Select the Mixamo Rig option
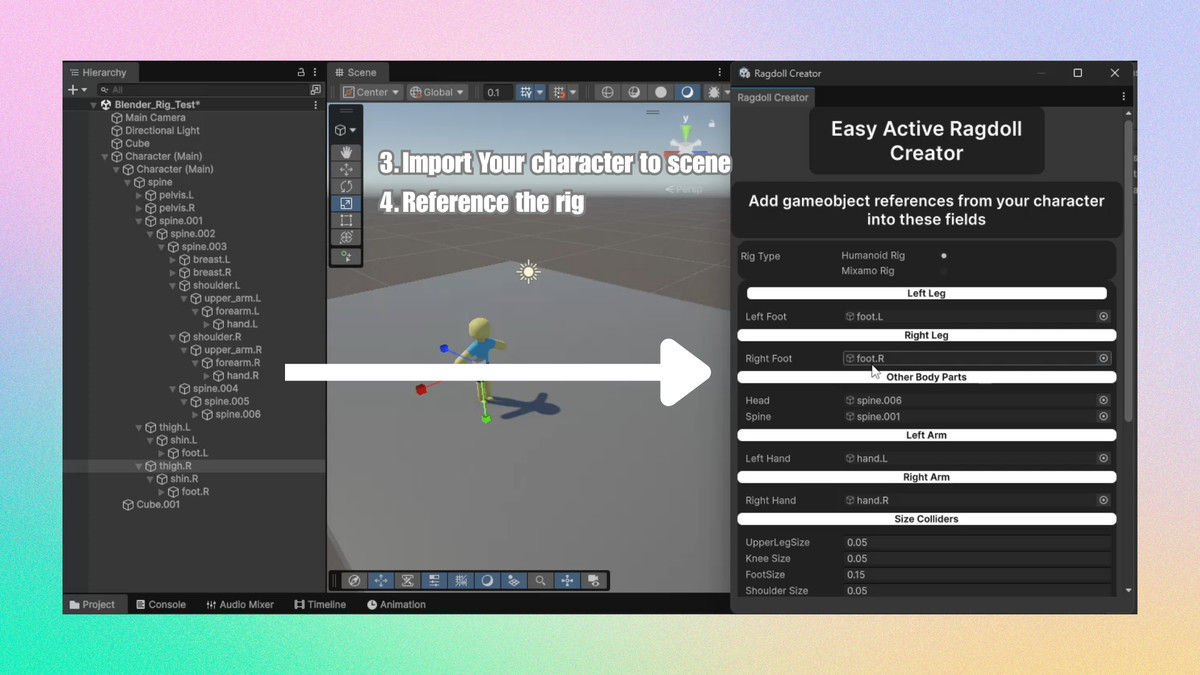This screenshot has width=1200, height=675. [x=943, y=271]
